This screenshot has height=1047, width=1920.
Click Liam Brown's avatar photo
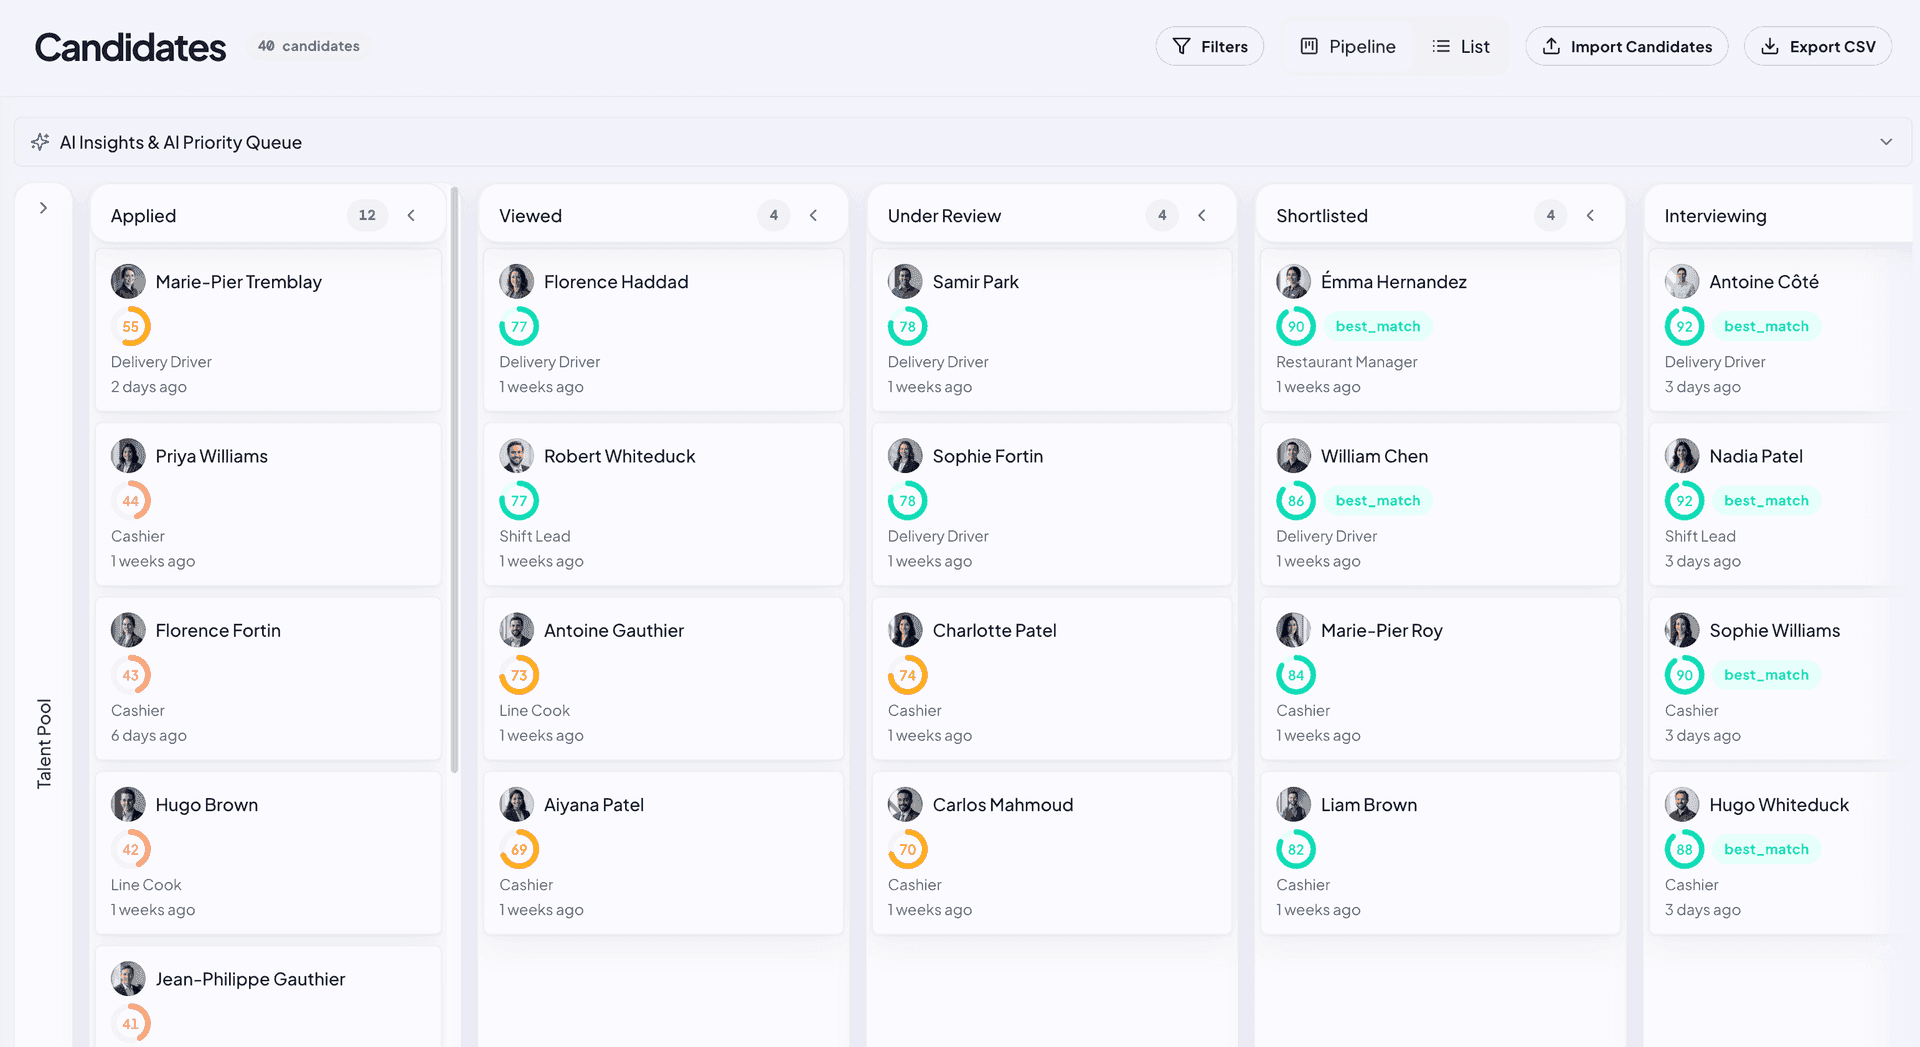tap(1293, 805)
